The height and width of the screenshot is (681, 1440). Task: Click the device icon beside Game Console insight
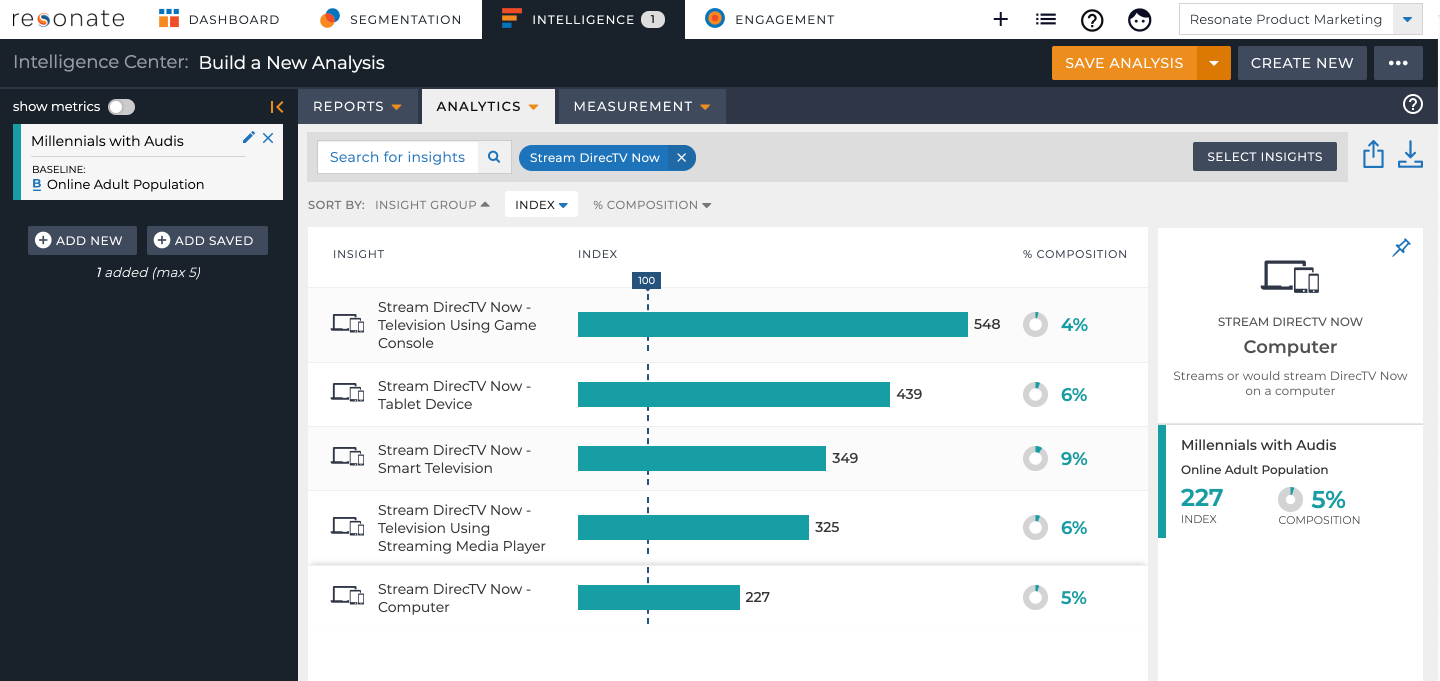[347, 323]
